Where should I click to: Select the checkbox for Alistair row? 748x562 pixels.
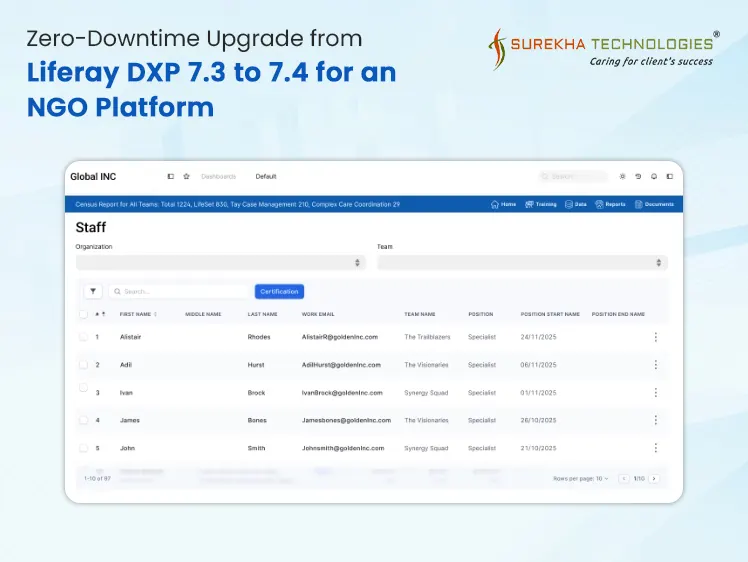pos(83,337)
